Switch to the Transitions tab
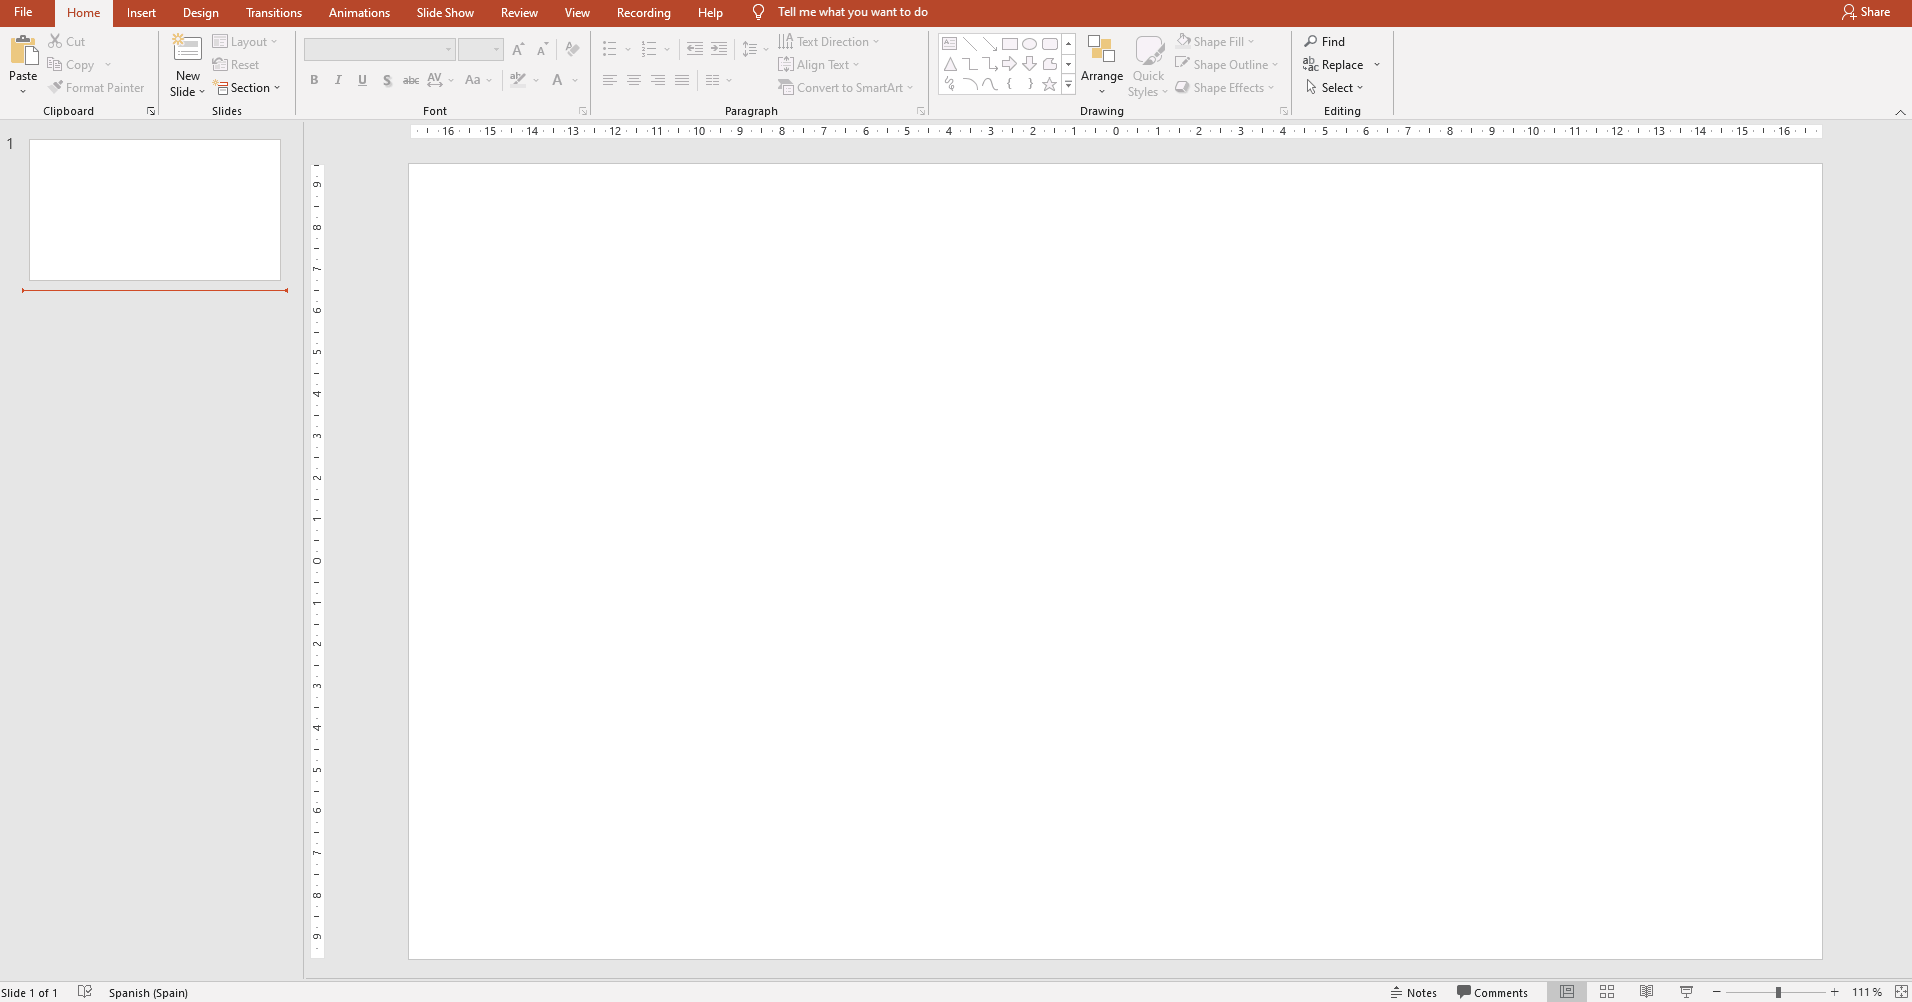1912x1002 pixels. 273,13
